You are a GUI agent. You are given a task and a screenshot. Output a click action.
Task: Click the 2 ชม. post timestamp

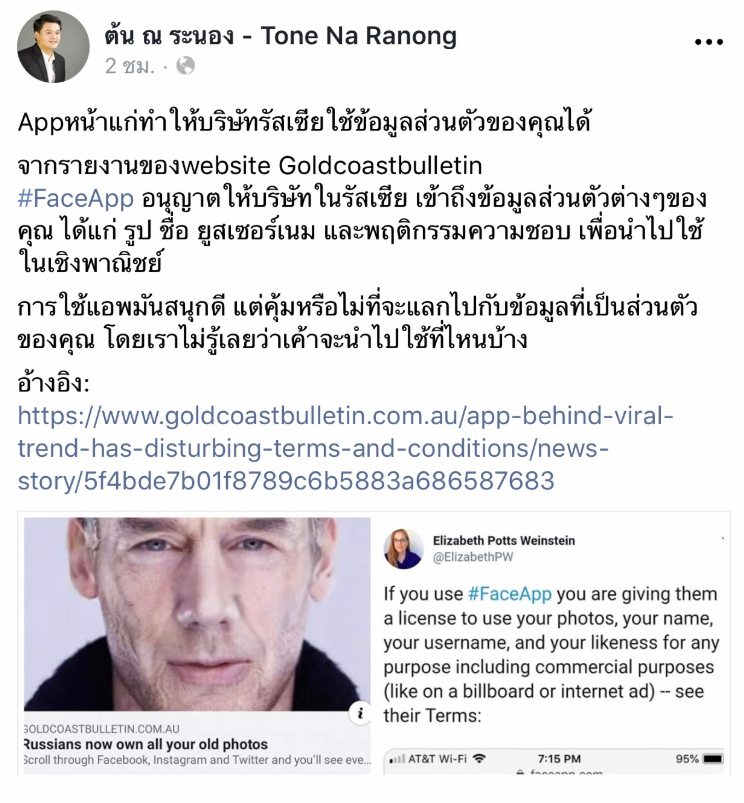tap(130, 66)
